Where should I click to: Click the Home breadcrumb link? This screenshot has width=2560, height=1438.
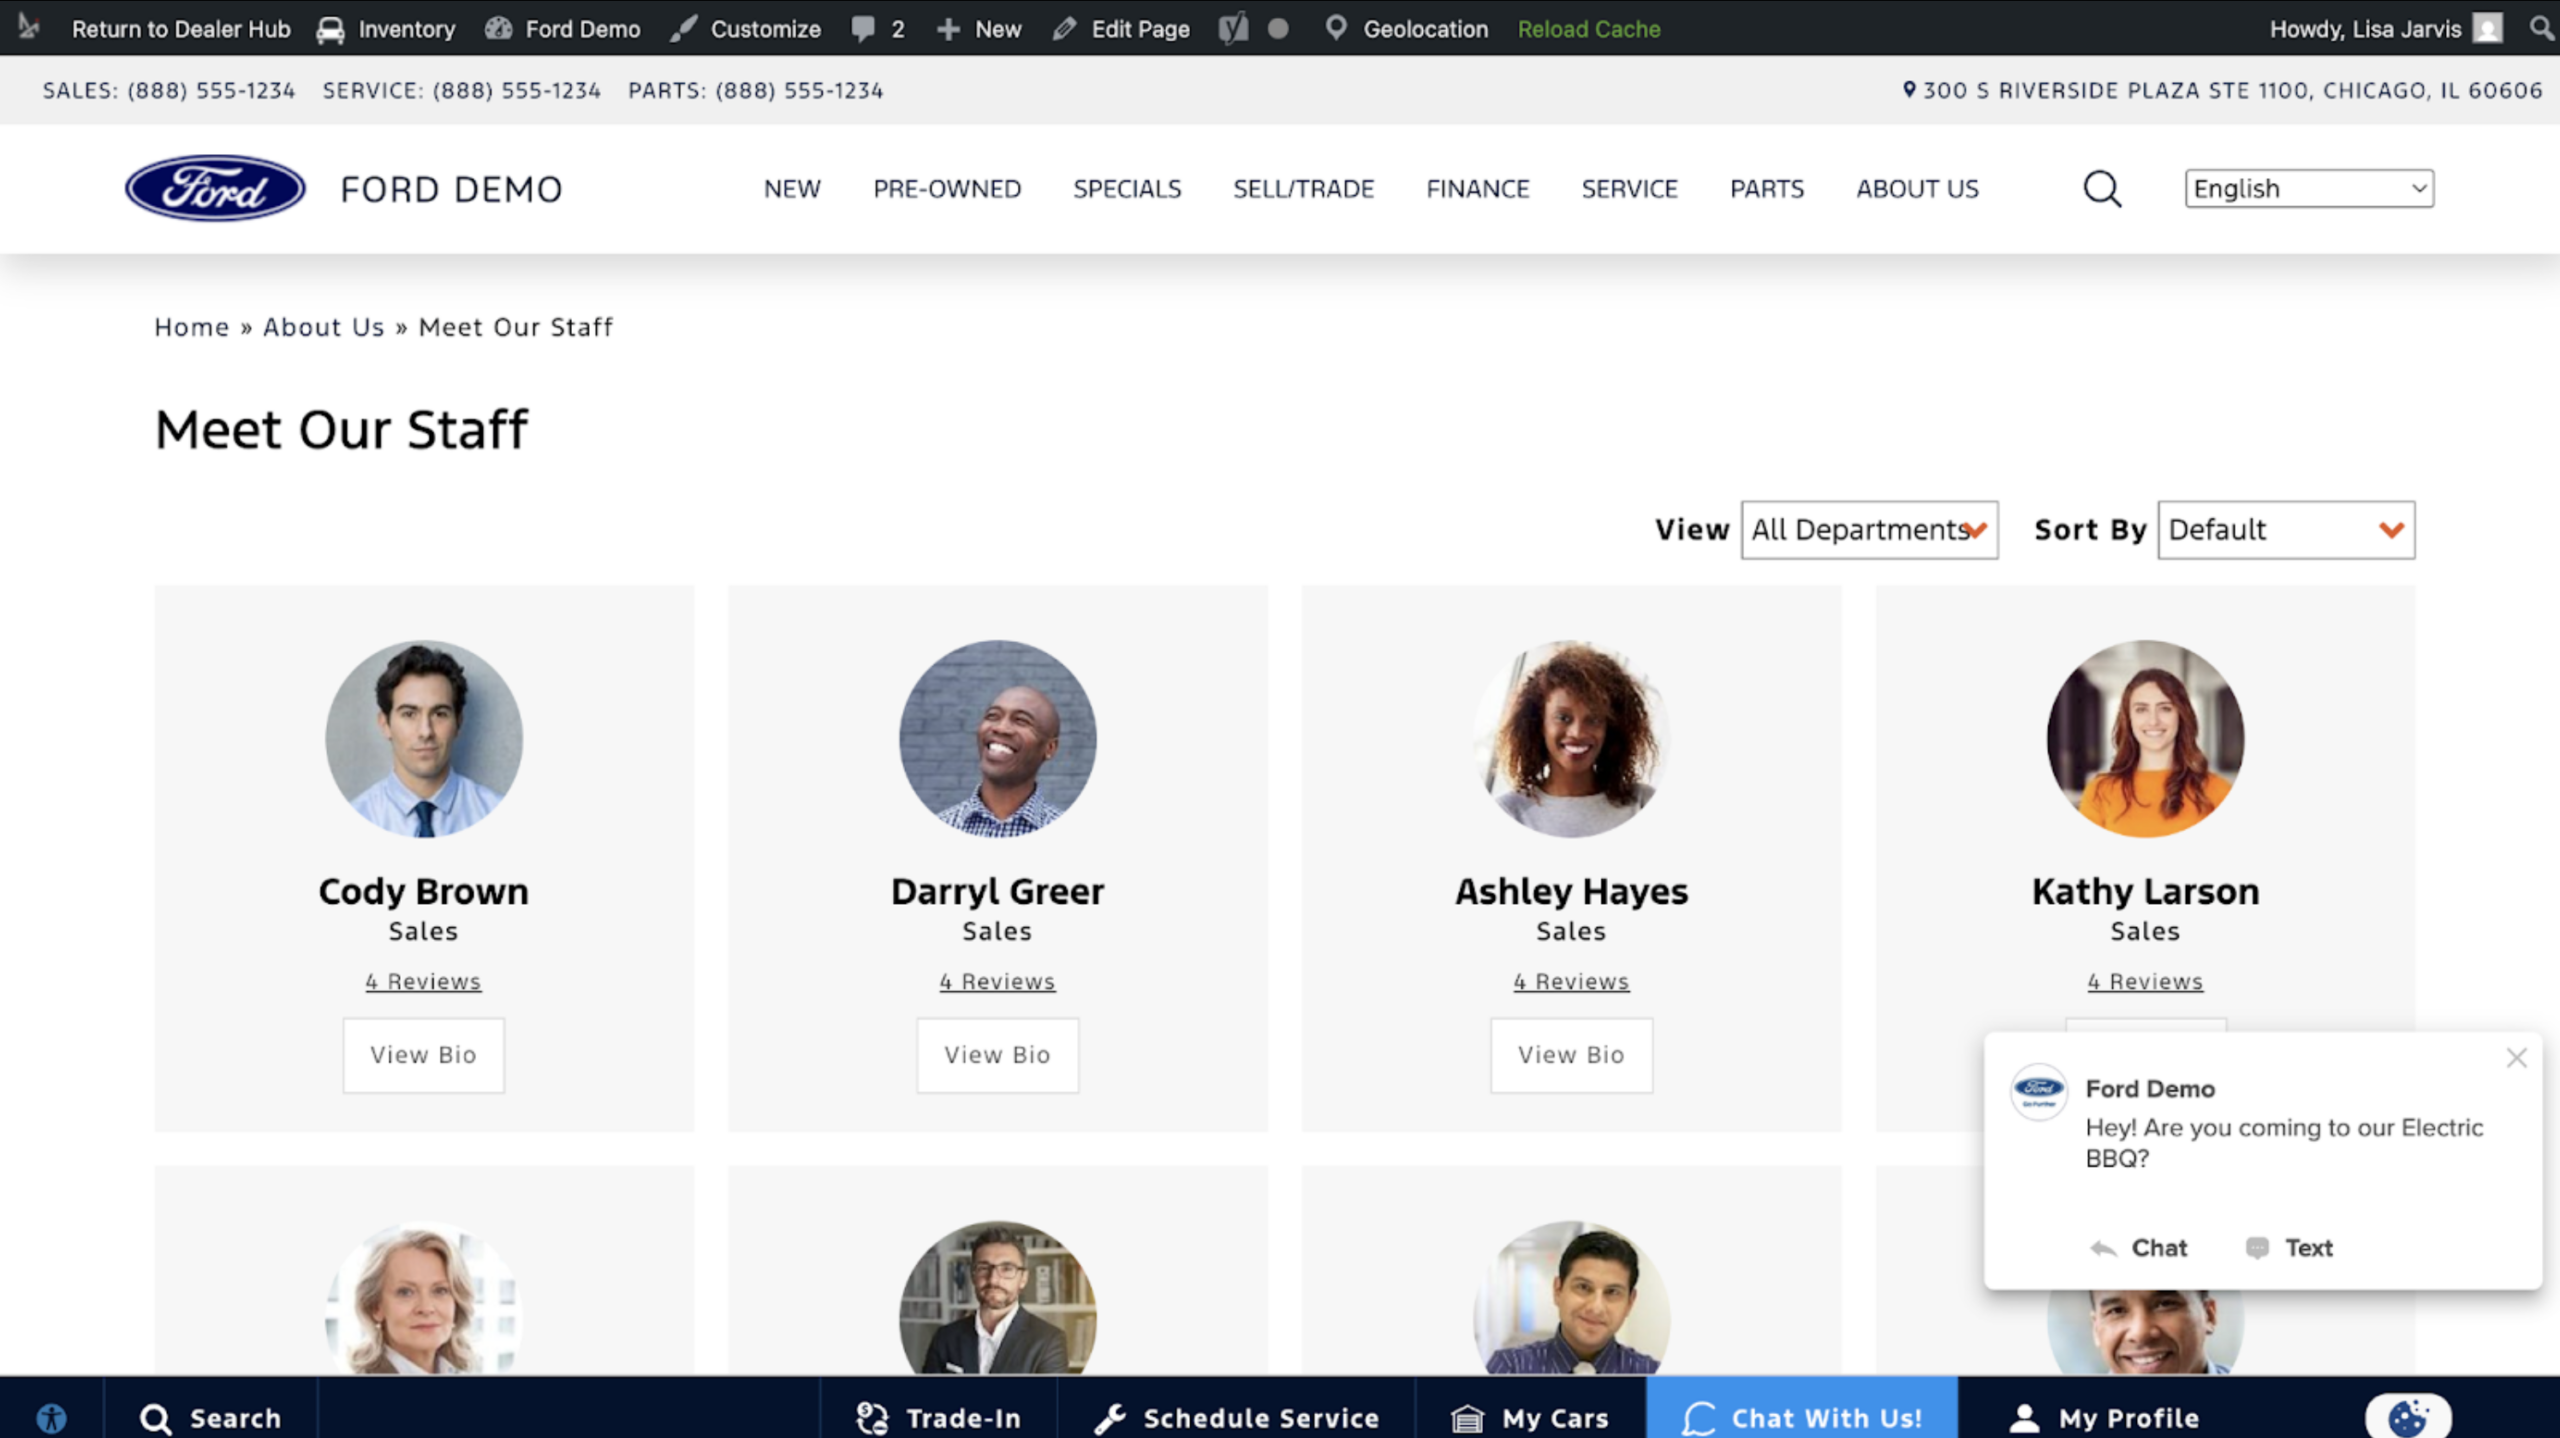192,327
